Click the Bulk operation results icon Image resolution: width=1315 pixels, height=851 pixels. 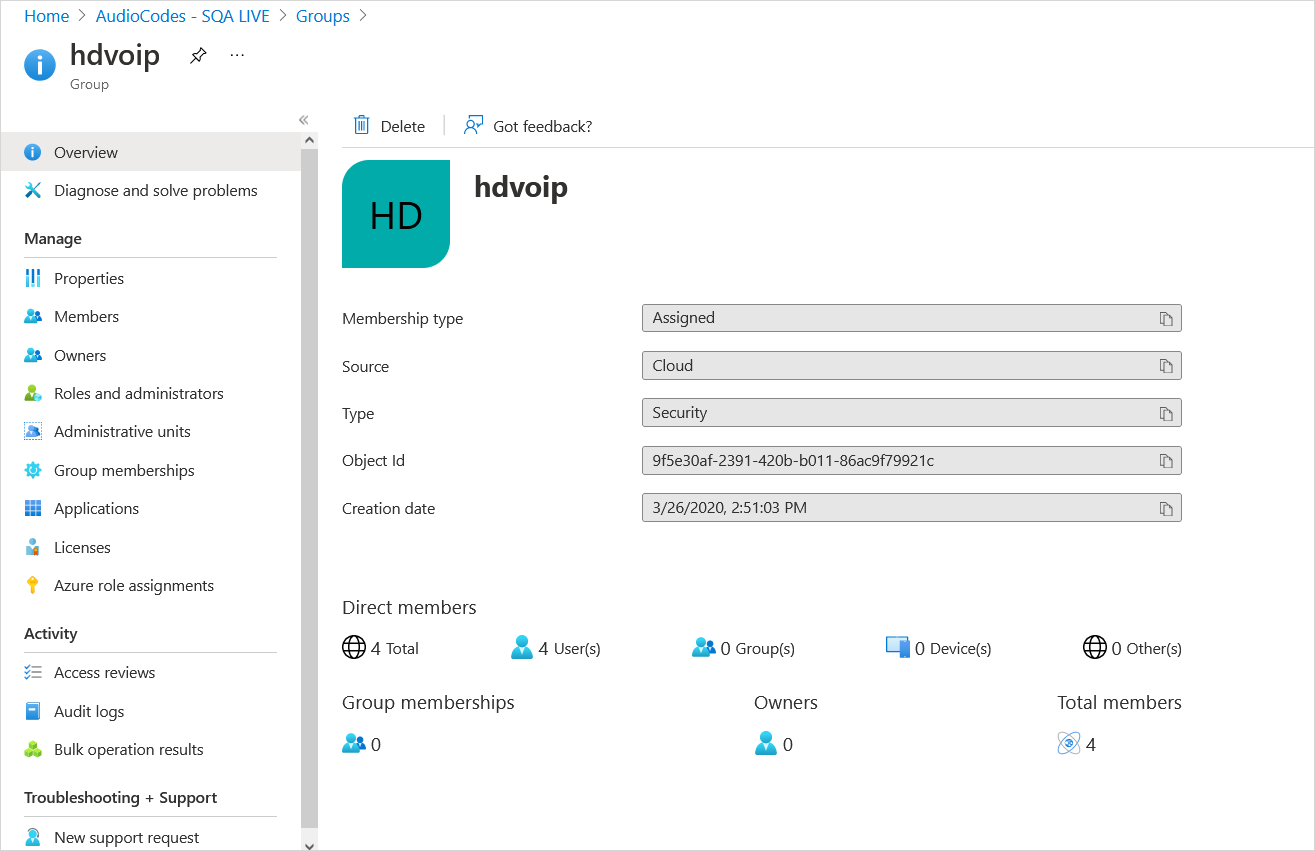pyautogui.click(x=33, y=749)
